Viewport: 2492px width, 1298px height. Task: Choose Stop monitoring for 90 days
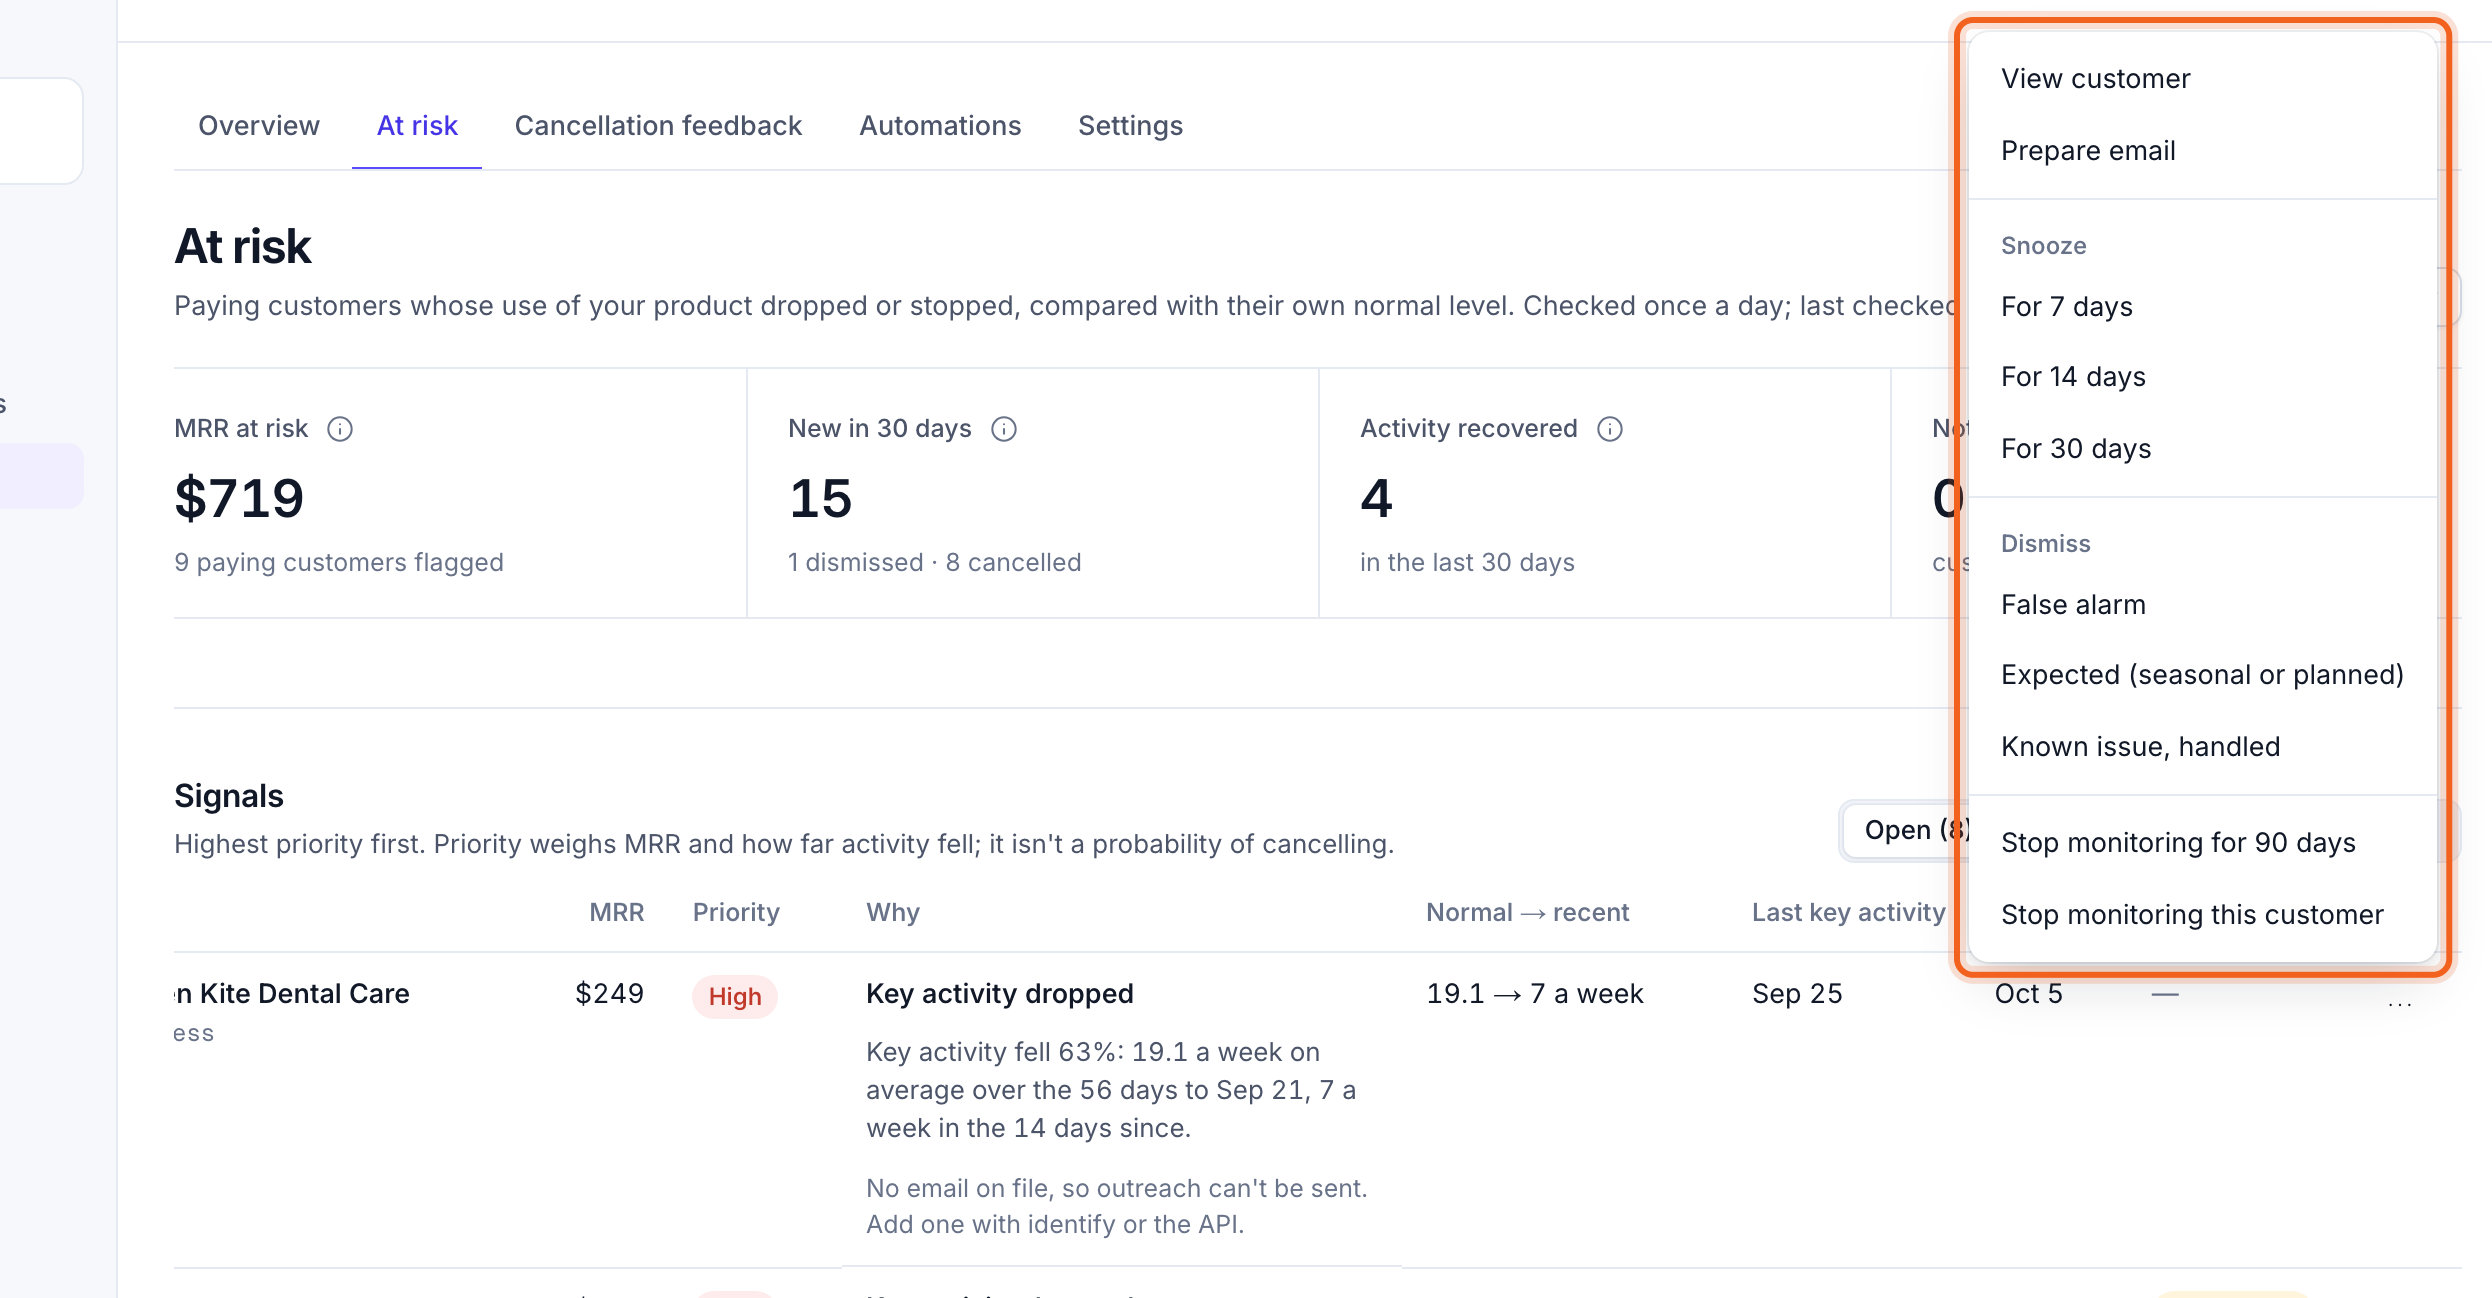point(2202,843)
